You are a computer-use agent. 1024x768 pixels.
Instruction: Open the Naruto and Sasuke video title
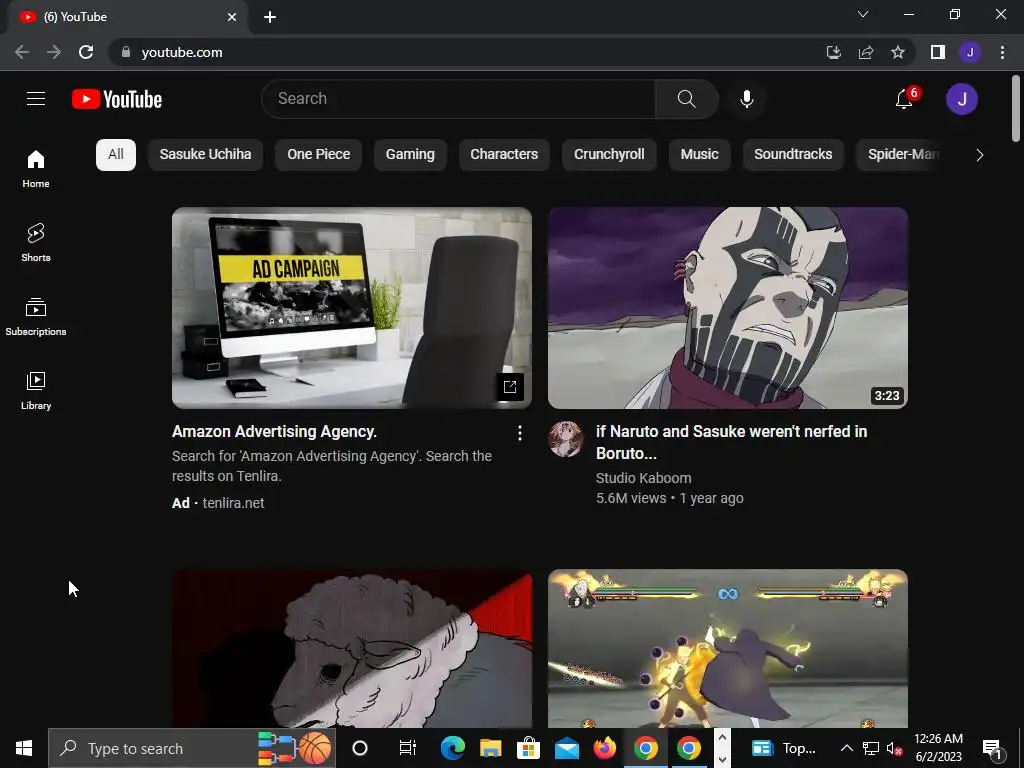[x=731, y=442]
